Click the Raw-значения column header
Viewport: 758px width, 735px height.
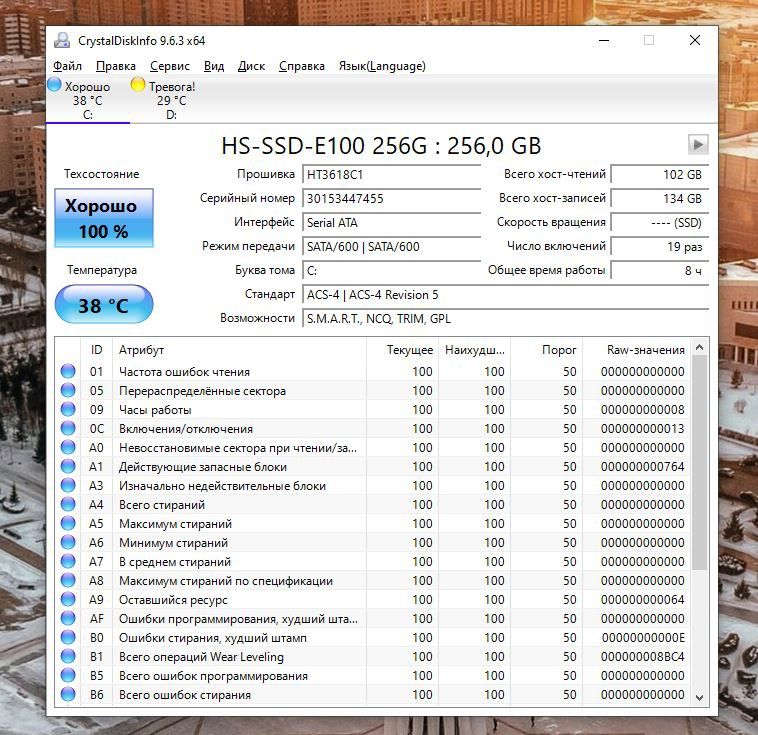[x=637, y=350]
